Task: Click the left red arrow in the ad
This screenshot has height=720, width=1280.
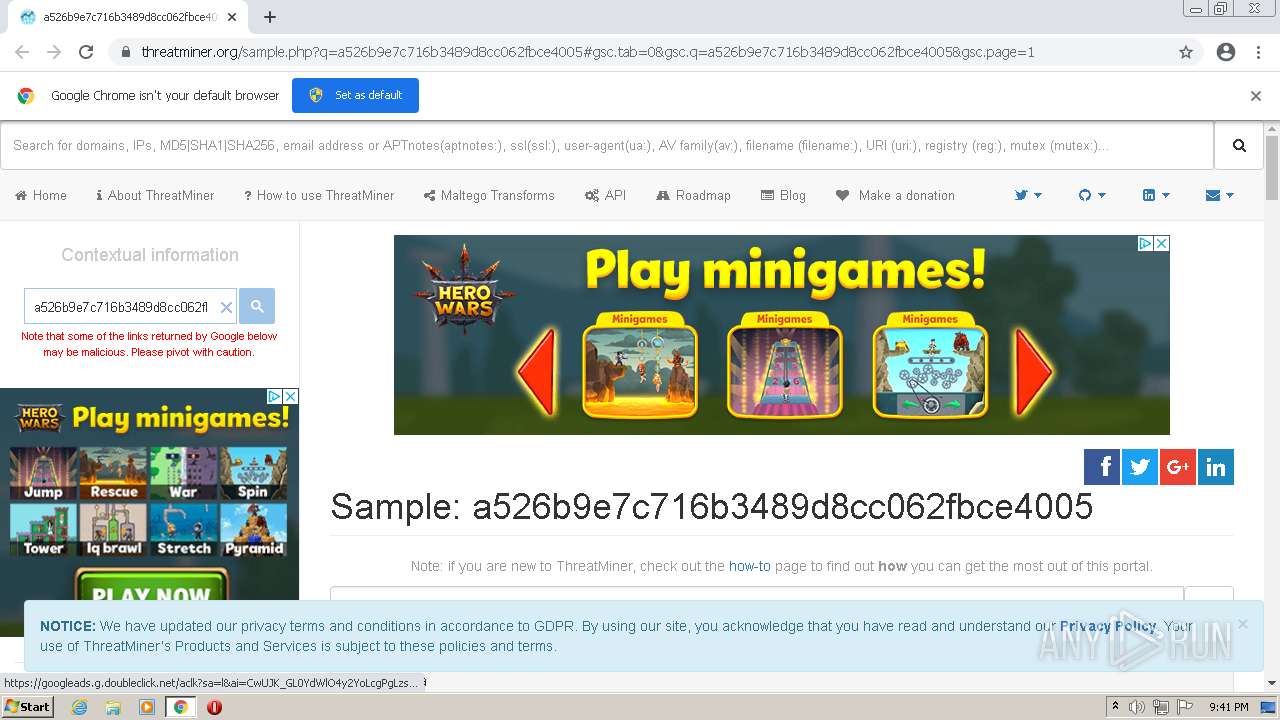Action: pyautogui.click(x=537, y=372)
